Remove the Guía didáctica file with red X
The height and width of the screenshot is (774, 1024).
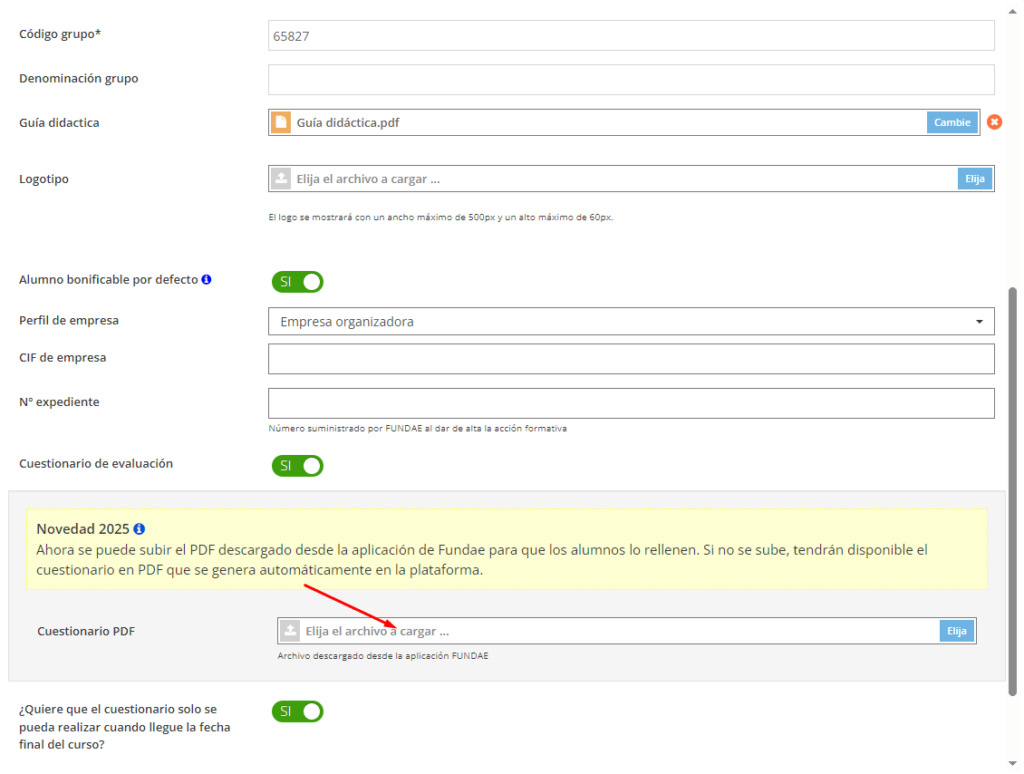994,122
